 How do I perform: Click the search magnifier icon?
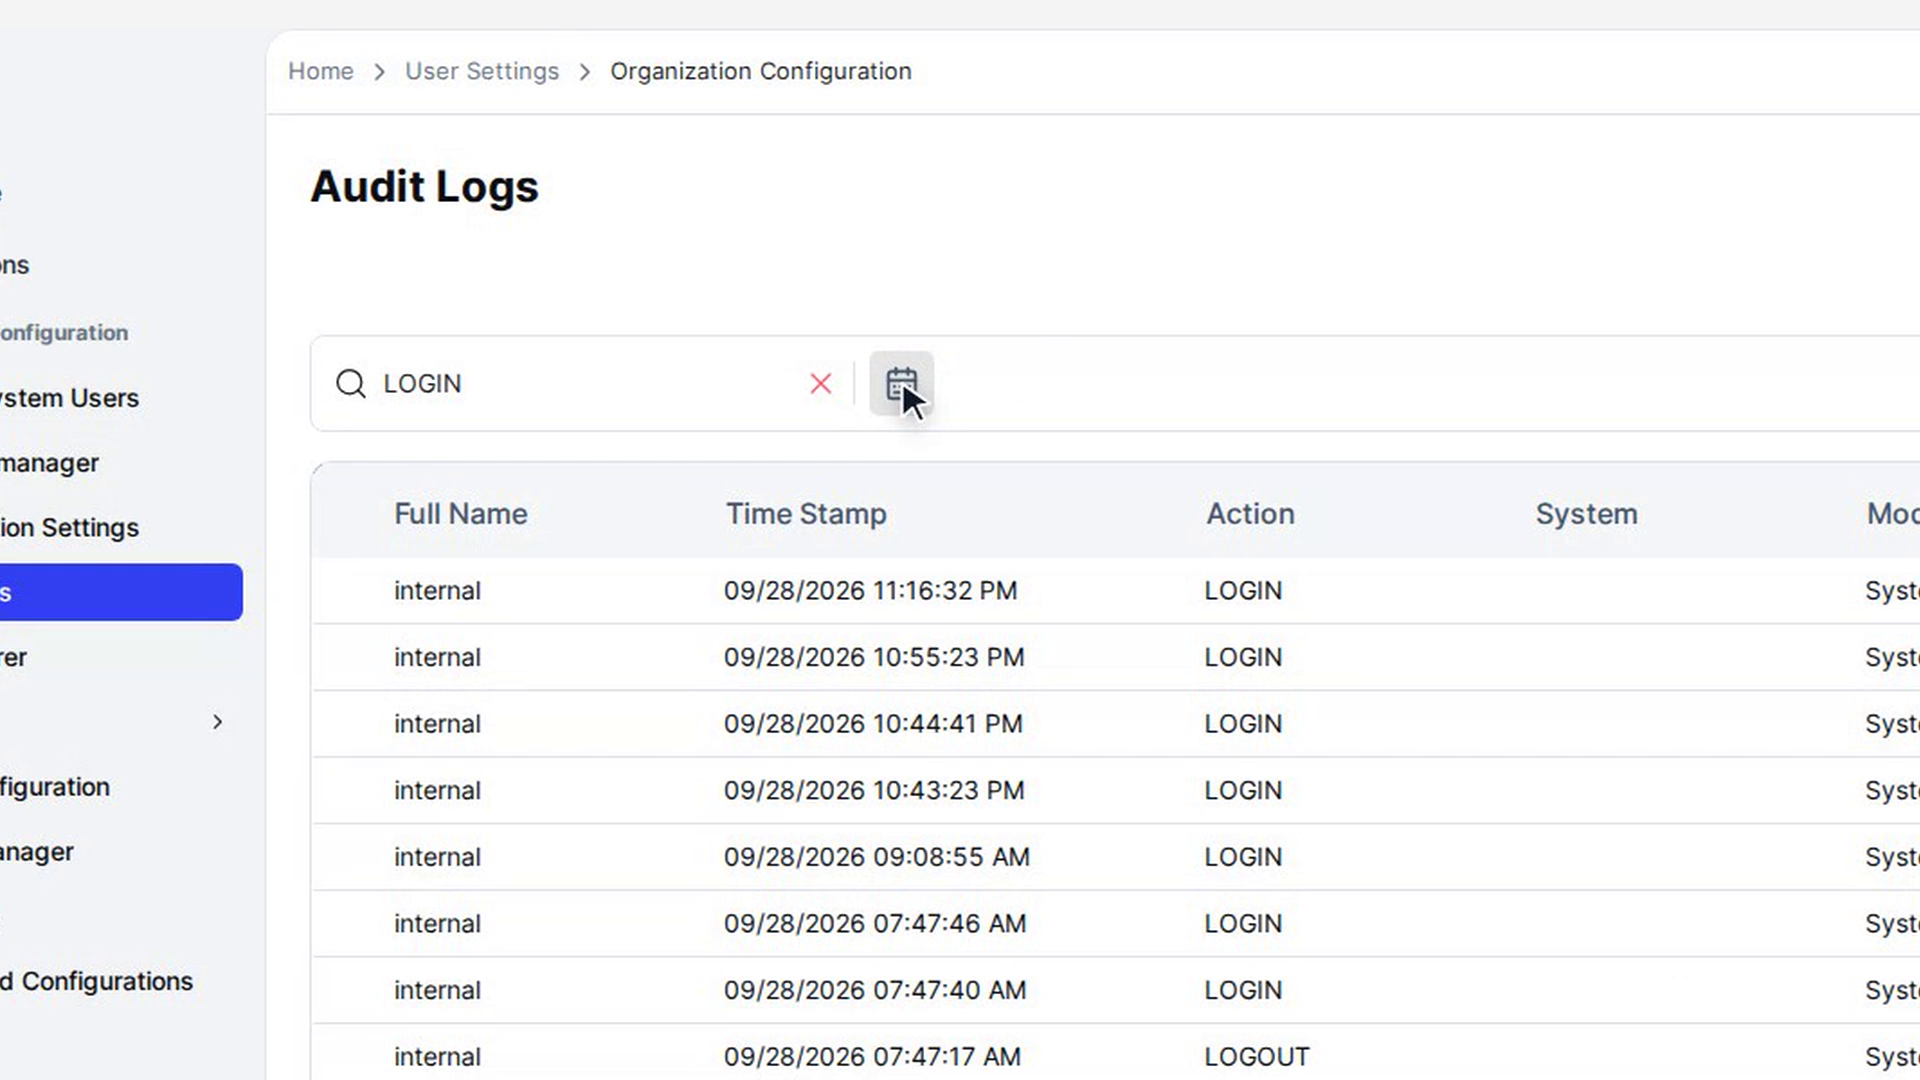(x=351, y=384)
